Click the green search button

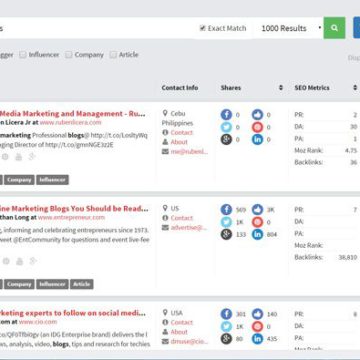[x=334, y=28]
